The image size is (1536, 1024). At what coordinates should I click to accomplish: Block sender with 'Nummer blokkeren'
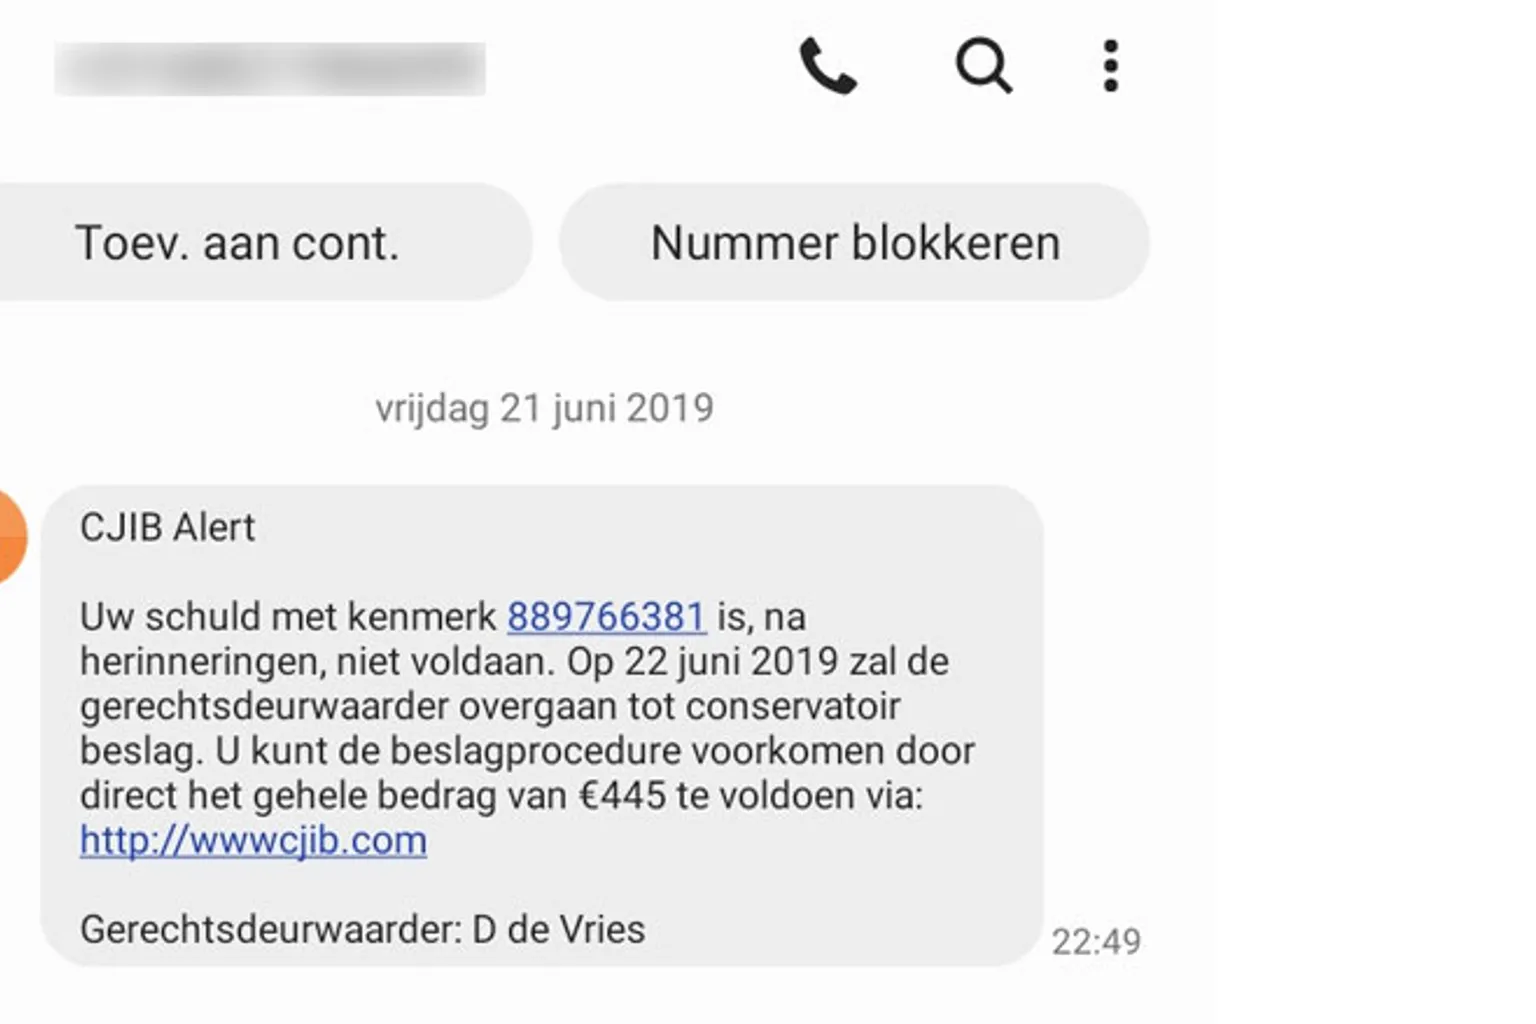[x=855, y=243]
